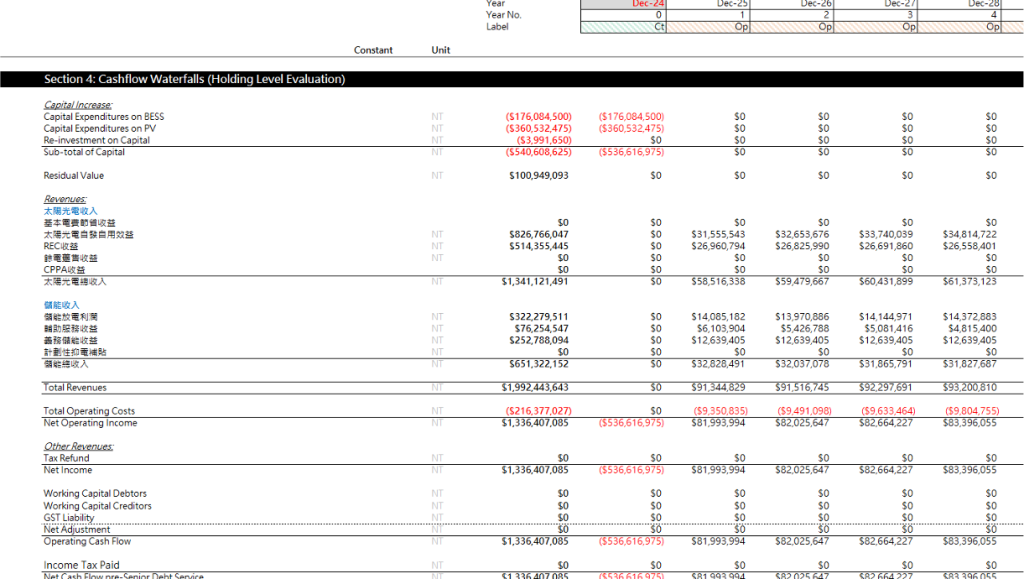
Task: Select the REC收益 row label
Action: pyautogui.click(x=60, y=246)
